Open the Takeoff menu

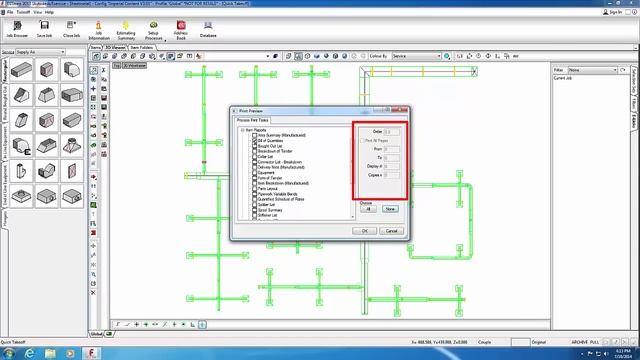(x=23, y=12)
